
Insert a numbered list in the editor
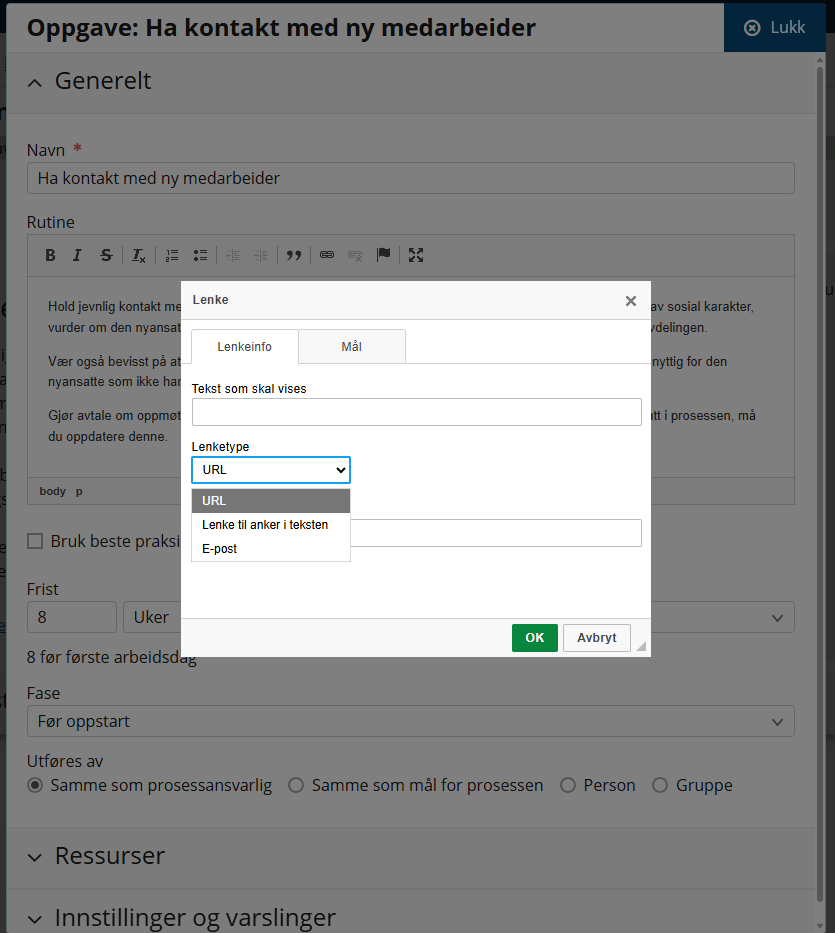tap(172, 255)
